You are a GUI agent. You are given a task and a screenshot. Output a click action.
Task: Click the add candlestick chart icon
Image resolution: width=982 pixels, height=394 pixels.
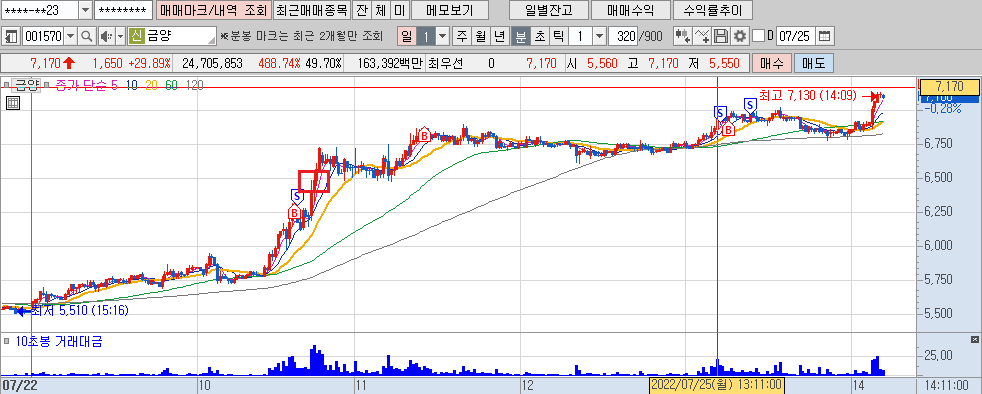coord(683,36)
